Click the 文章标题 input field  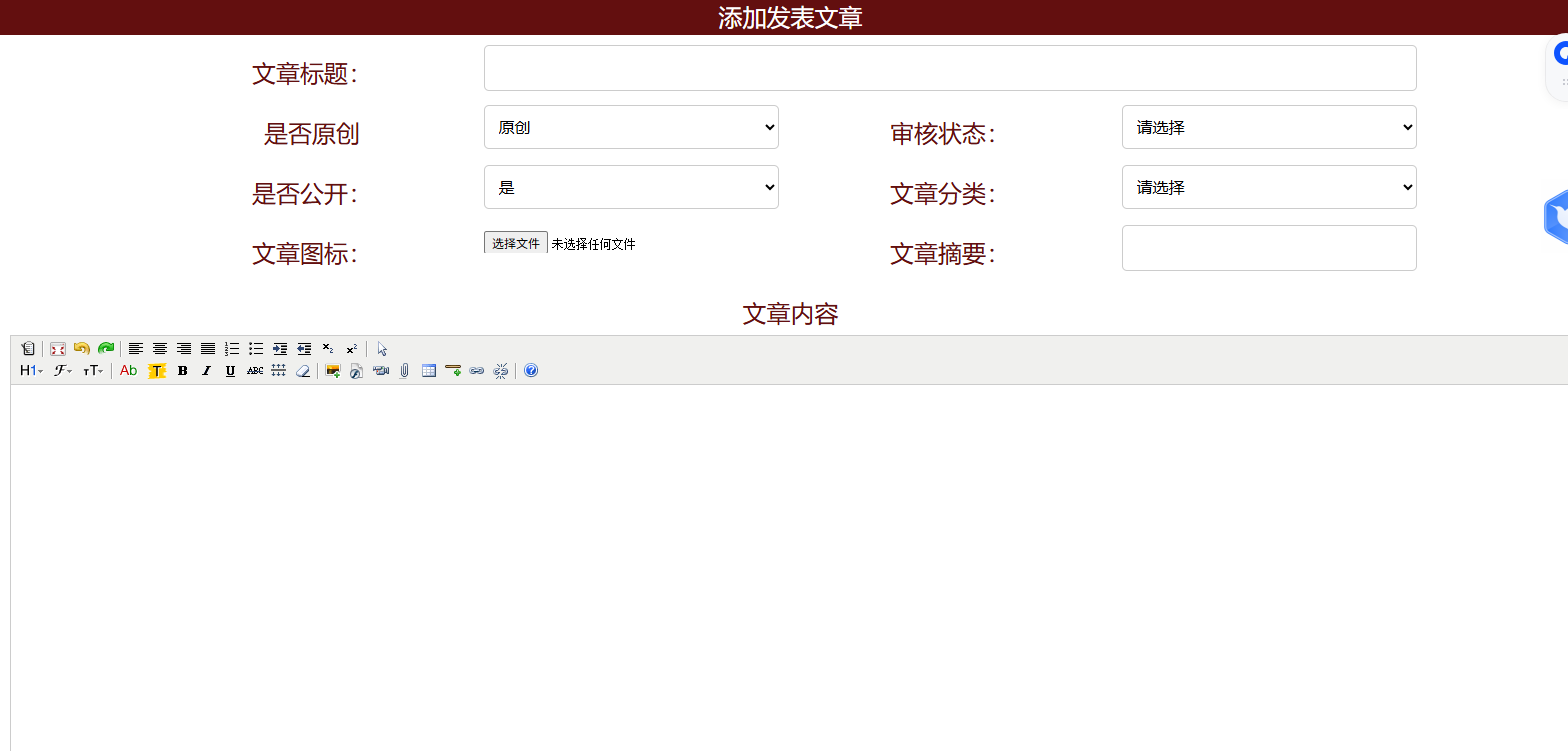(x=949, y=68)
